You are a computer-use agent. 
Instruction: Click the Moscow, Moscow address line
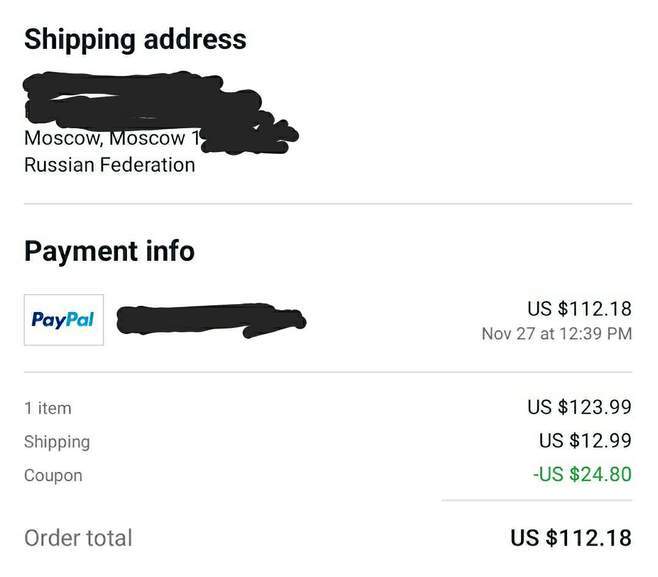tap(104, 138)
